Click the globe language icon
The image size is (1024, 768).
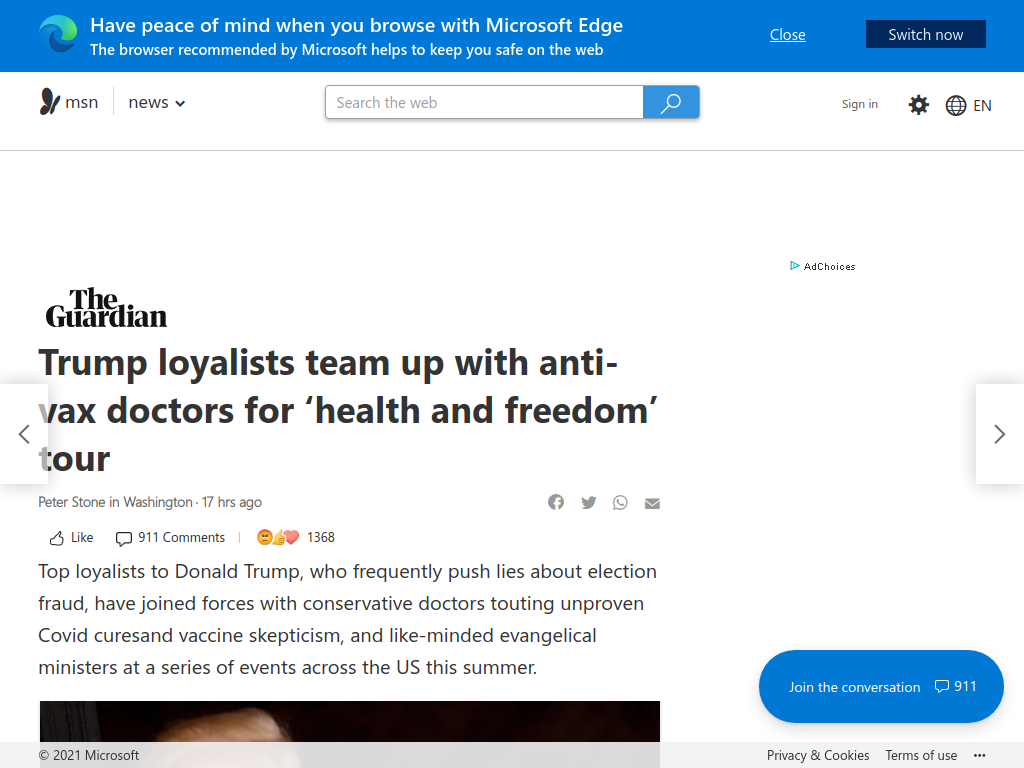955,105
